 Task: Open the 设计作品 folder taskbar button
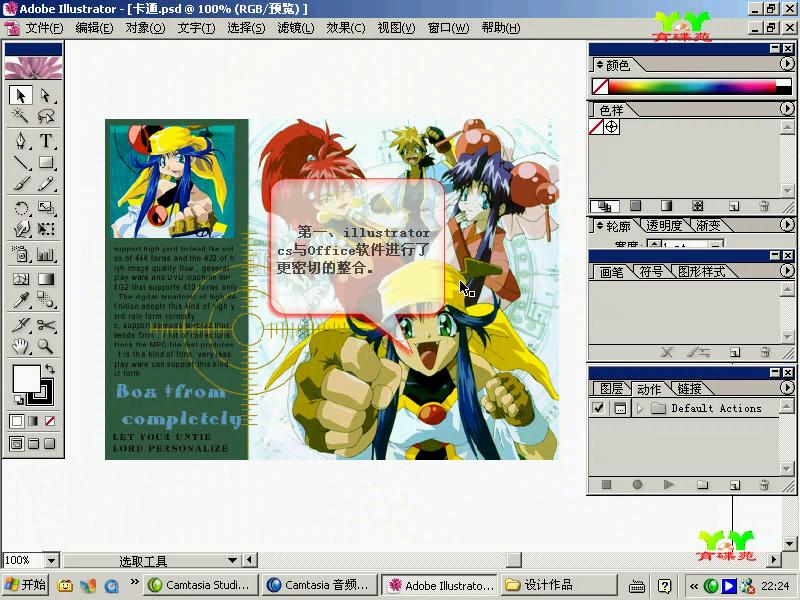point(560,585)
